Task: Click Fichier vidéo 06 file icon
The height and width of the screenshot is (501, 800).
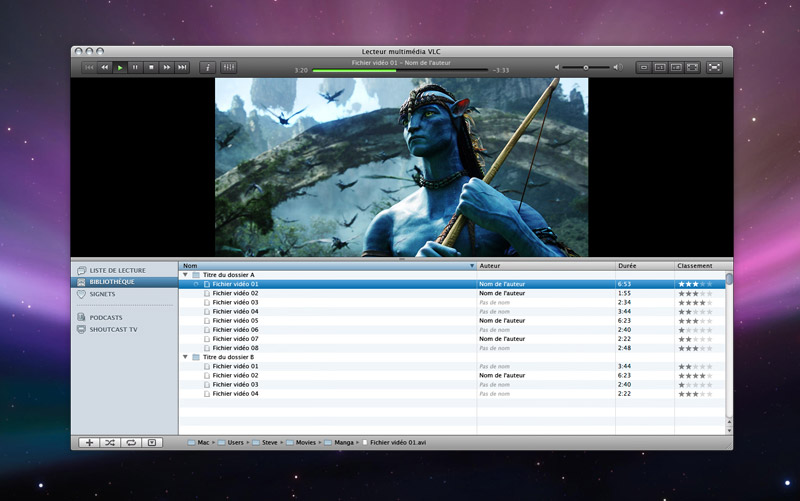Action: (207, 330)
